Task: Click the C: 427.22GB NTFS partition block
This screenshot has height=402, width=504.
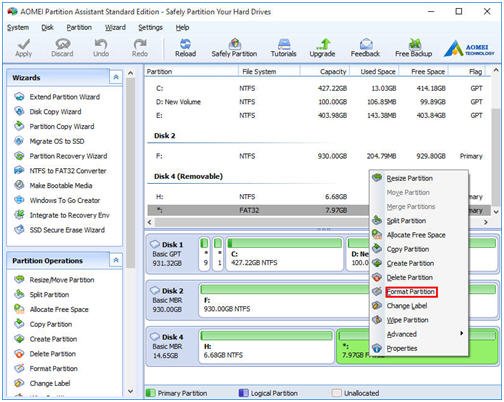Action: click(x=284, y=254)
